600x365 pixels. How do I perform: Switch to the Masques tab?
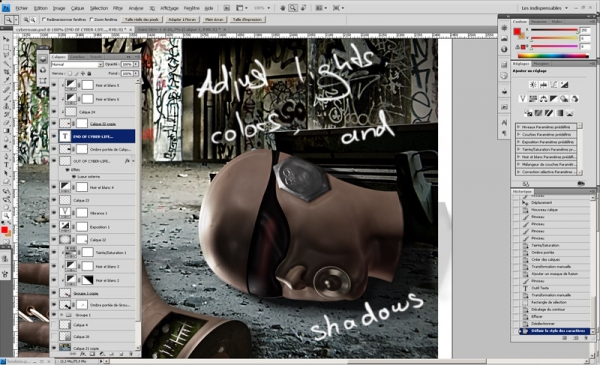[541, 64]
